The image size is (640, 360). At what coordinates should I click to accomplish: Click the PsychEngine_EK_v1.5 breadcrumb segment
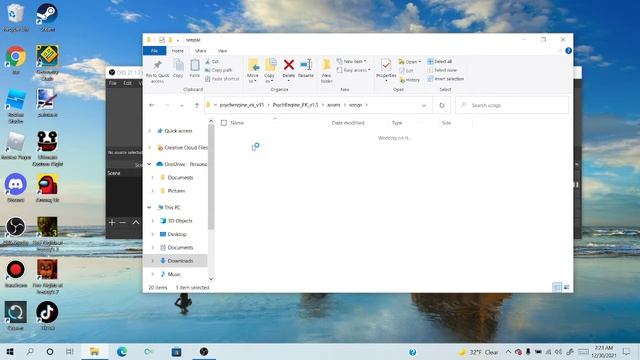296,105
